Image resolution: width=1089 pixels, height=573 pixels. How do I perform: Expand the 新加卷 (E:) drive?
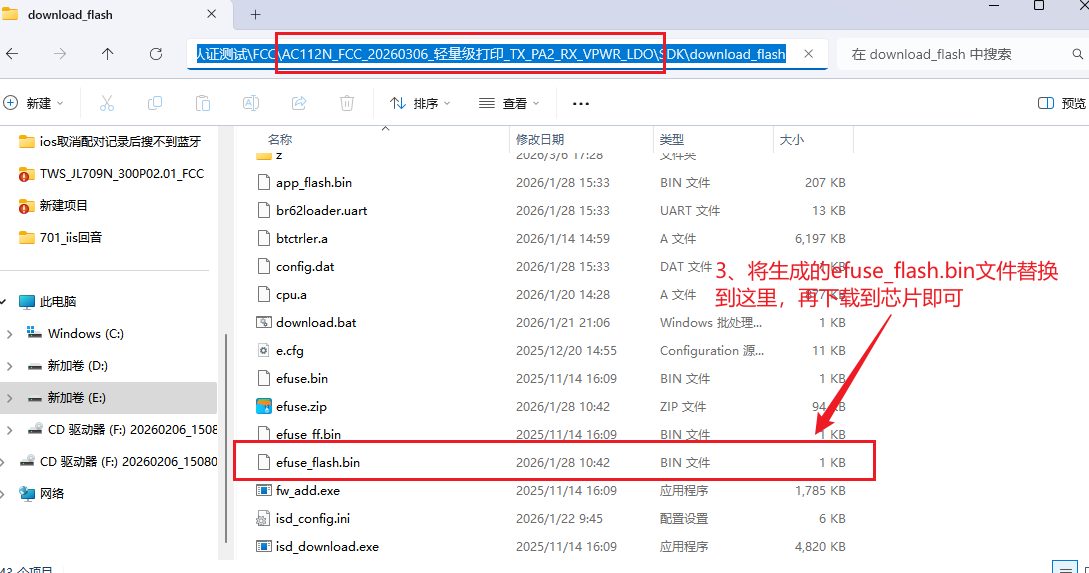[x=9, y=398]
